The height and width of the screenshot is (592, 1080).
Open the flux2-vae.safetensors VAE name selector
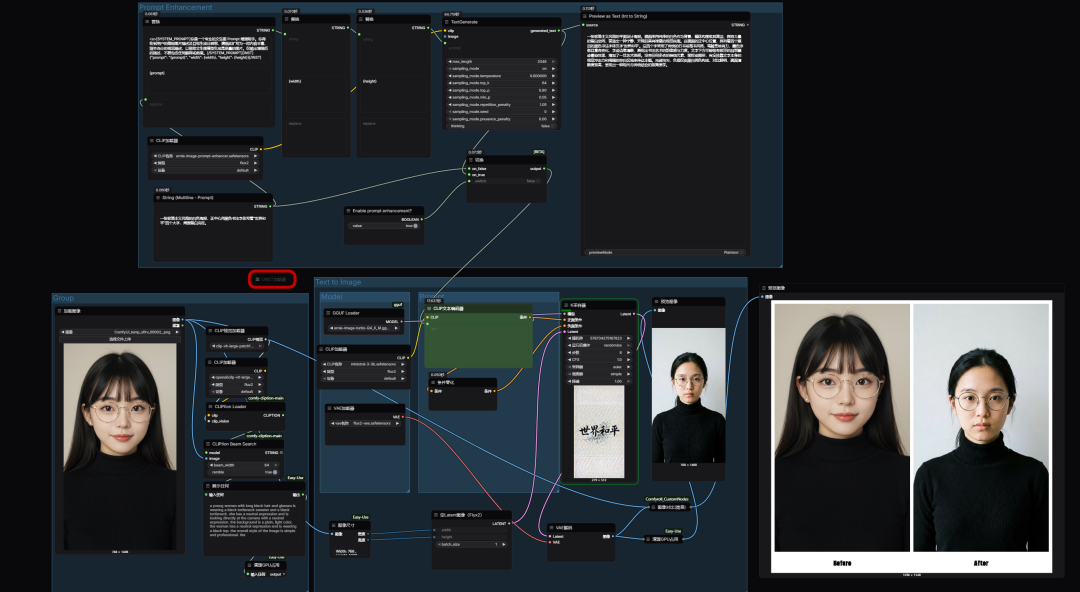click(365, 423)
